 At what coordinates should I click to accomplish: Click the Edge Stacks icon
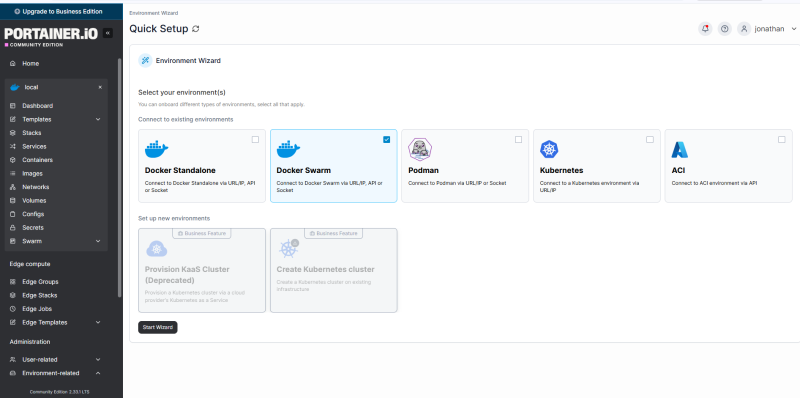(x=13, y=295)
